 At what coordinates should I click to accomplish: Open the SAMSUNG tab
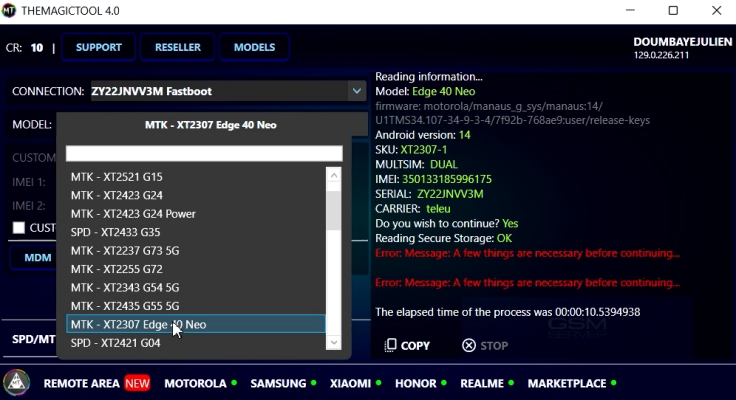278,384
